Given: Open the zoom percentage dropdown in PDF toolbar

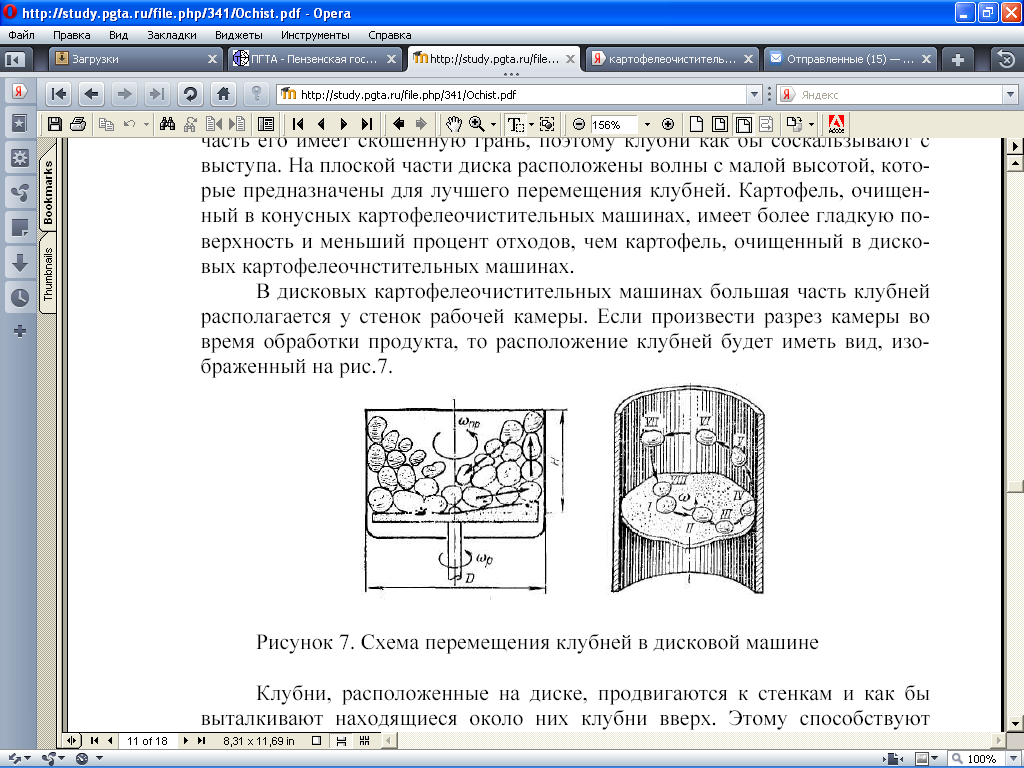Looking at the screenshot, I should (647, 125).
